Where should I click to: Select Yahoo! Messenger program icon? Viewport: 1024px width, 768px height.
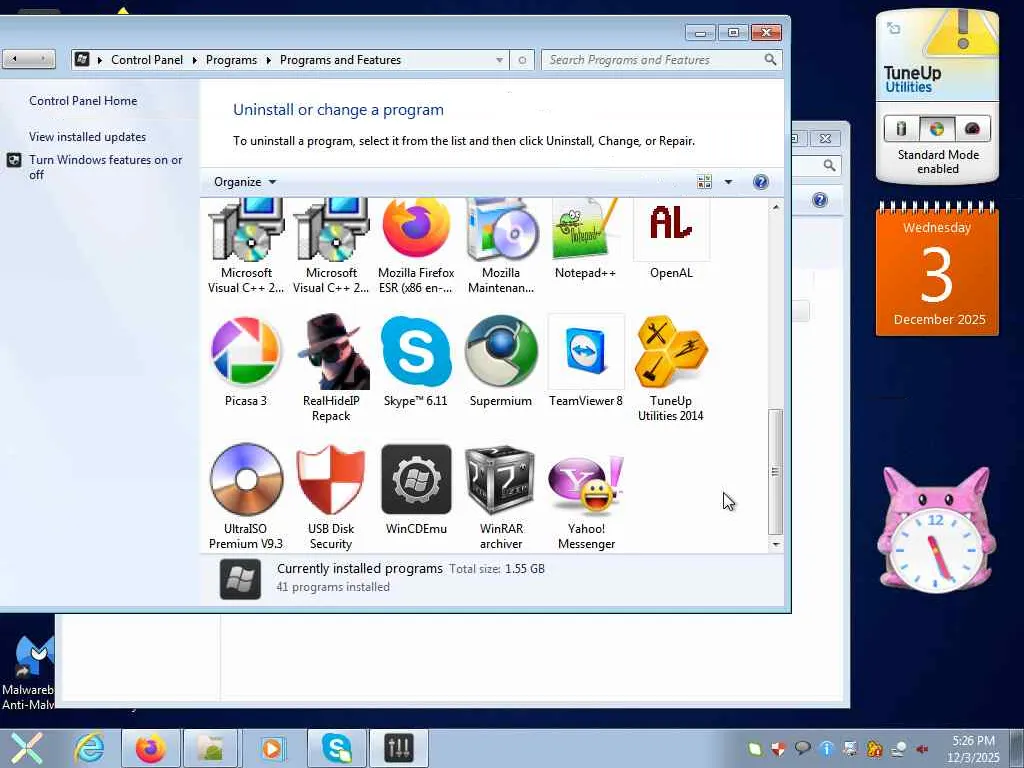(586, 500)
